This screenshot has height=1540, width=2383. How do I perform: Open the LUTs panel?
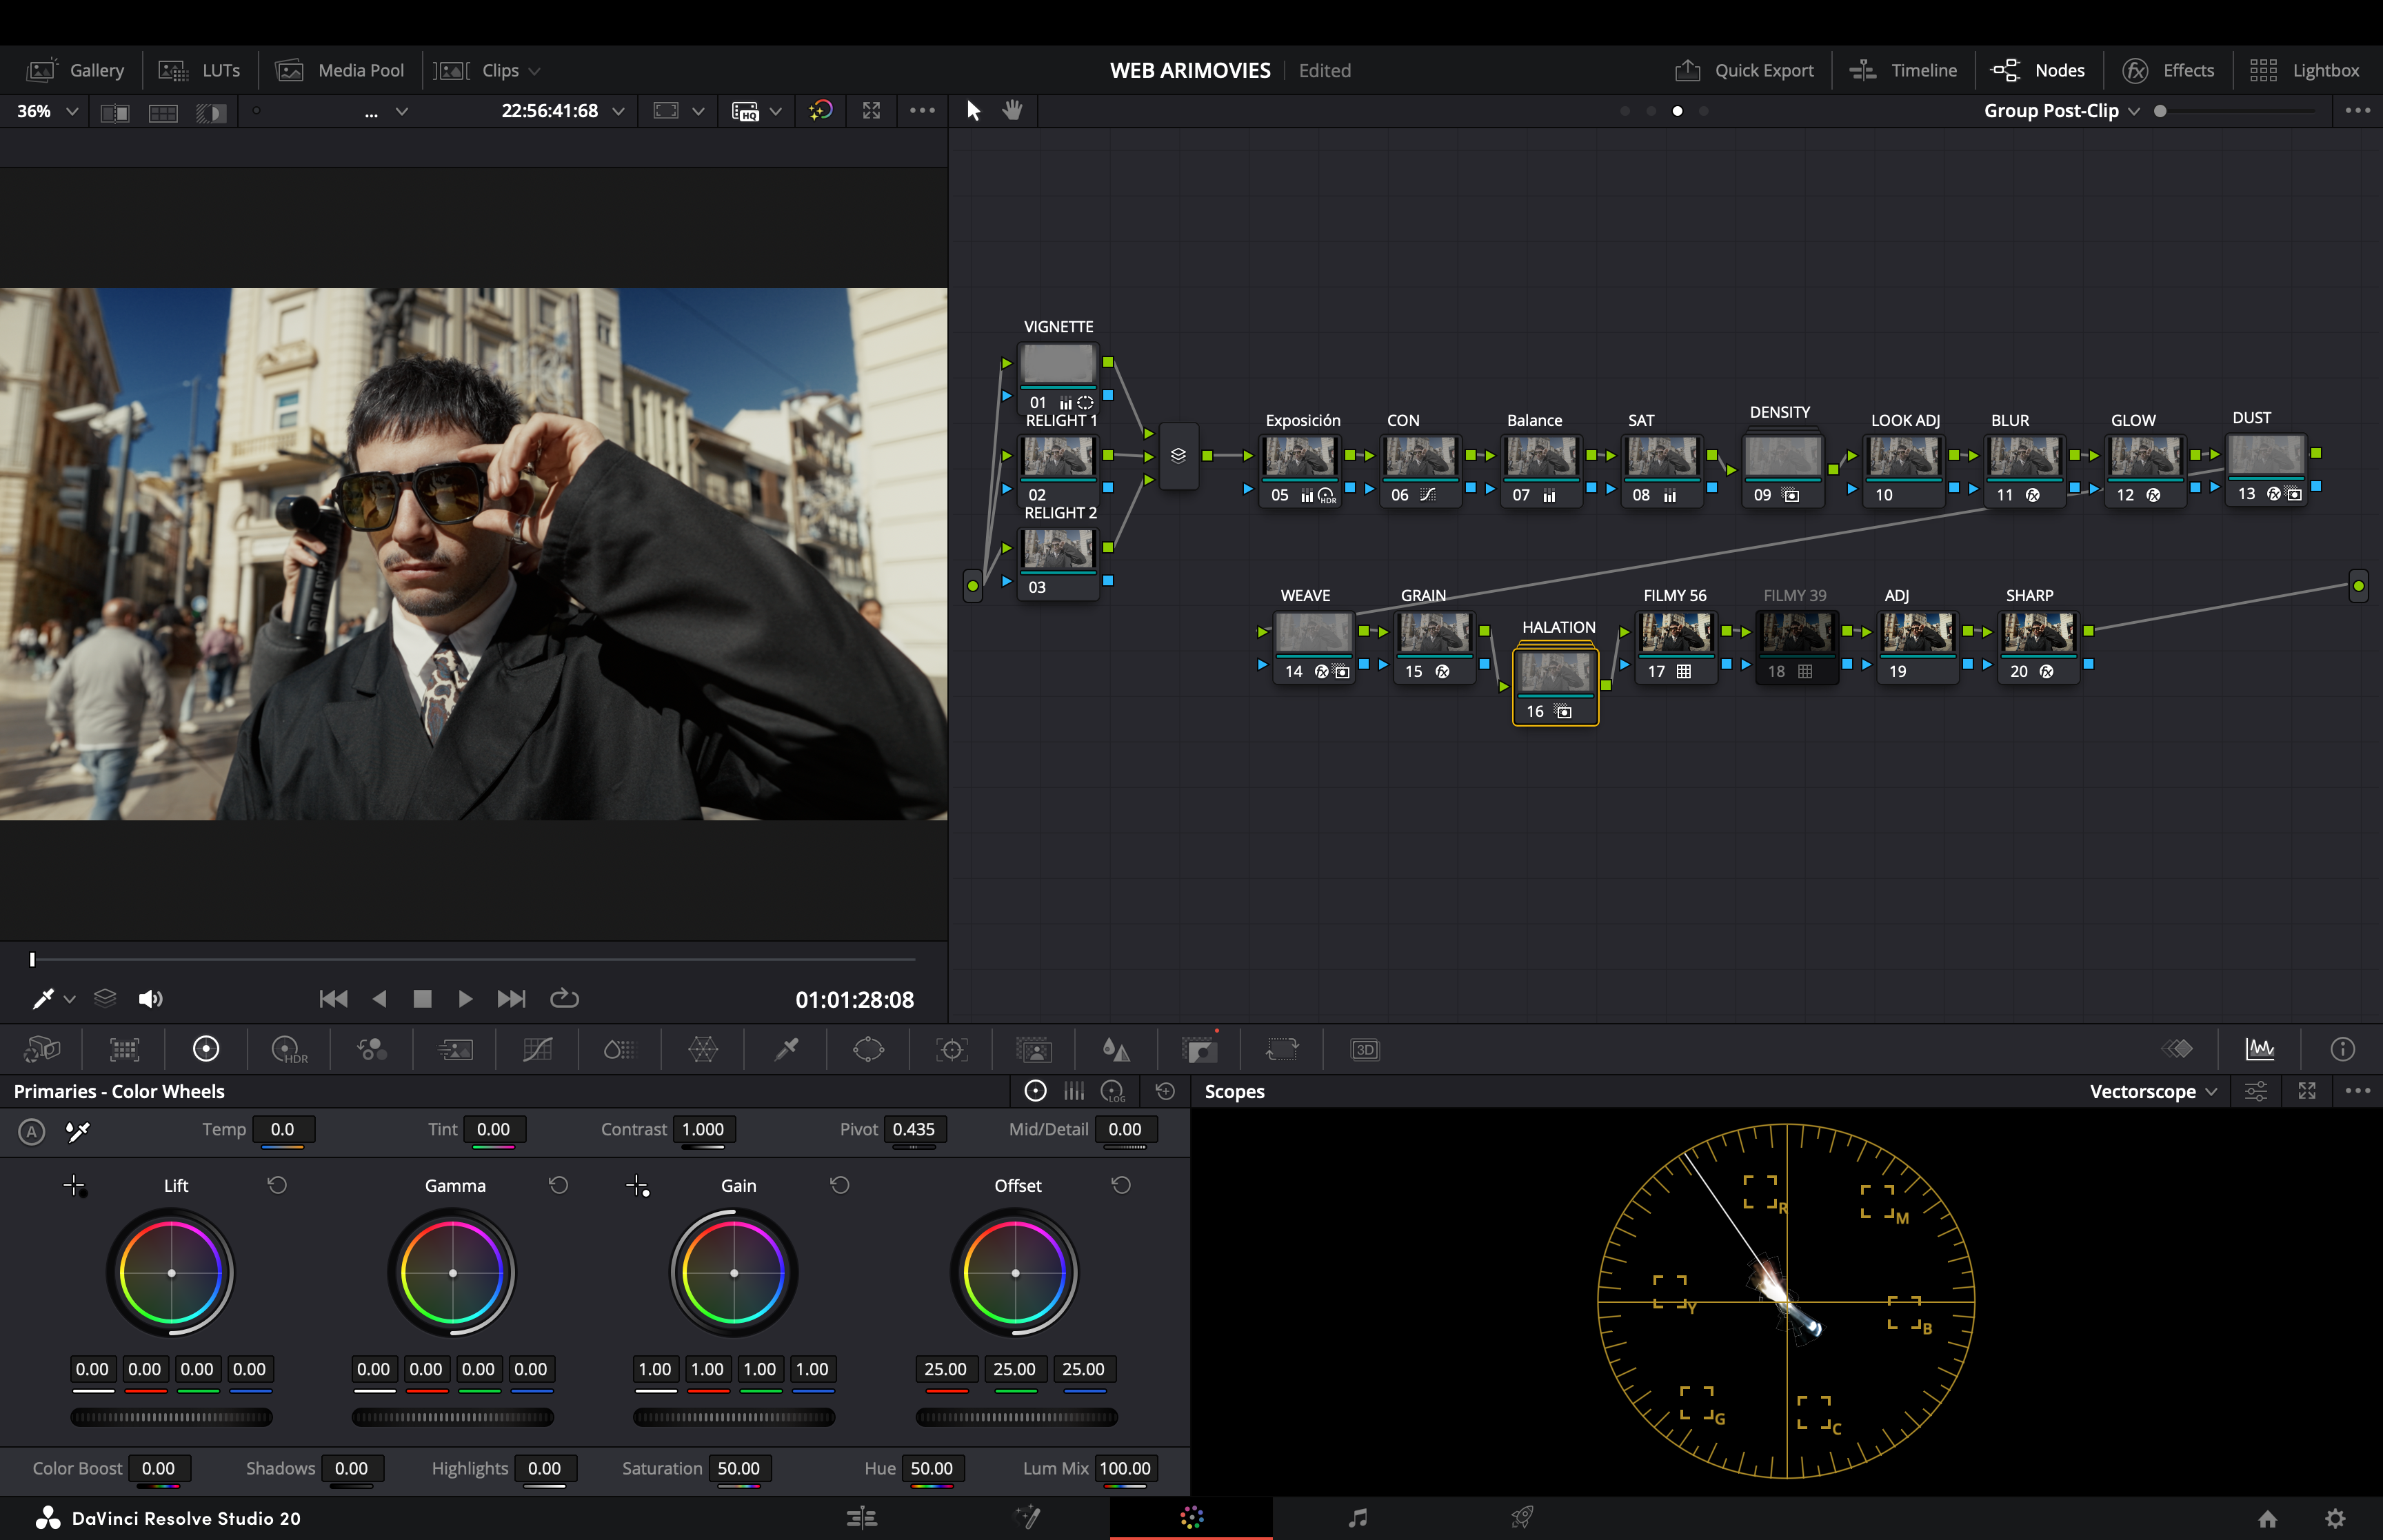[x=200, y=70]
